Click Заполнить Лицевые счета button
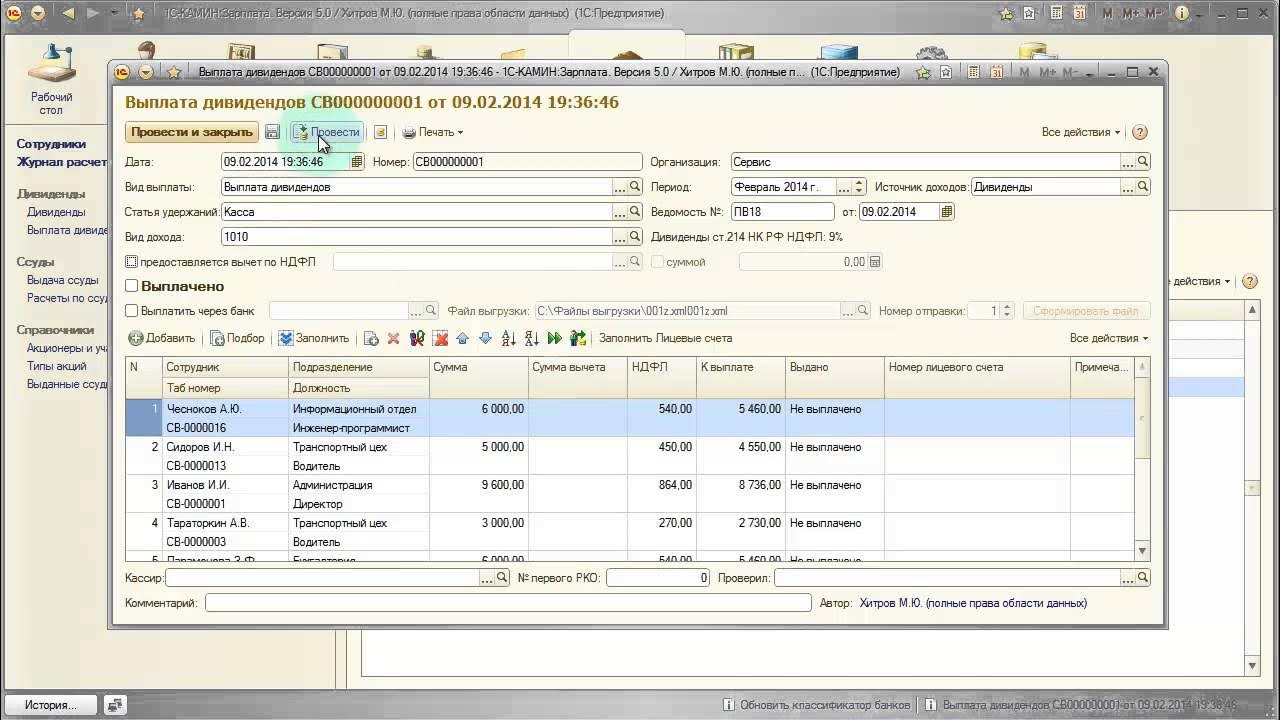 tap(665, 338)
